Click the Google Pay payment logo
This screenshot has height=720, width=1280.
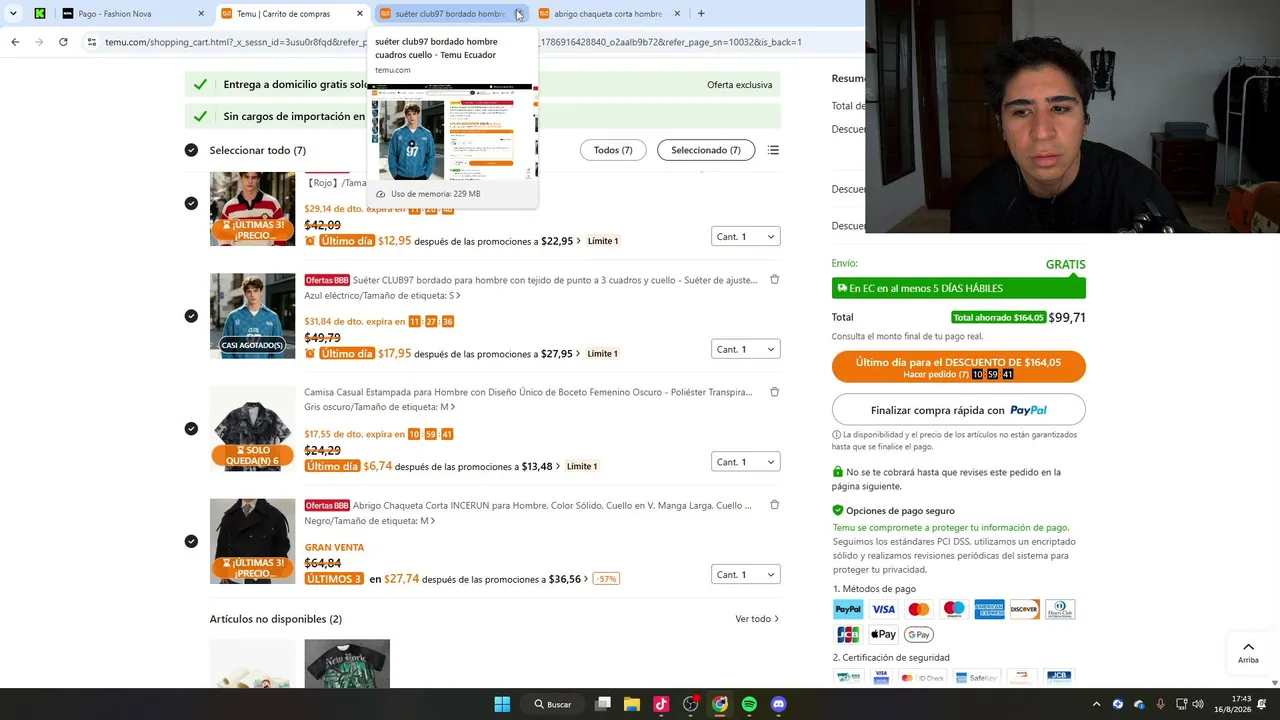[x=919, y=634]
